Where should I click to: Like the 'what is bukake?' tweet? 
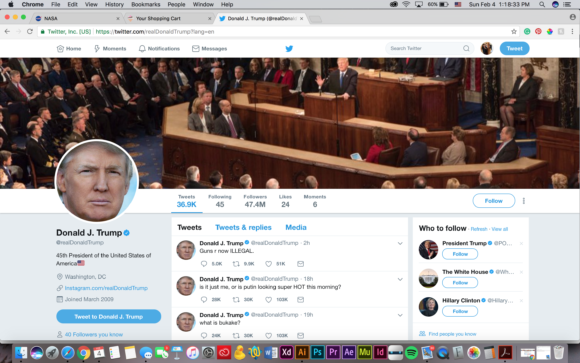[269, 336]
